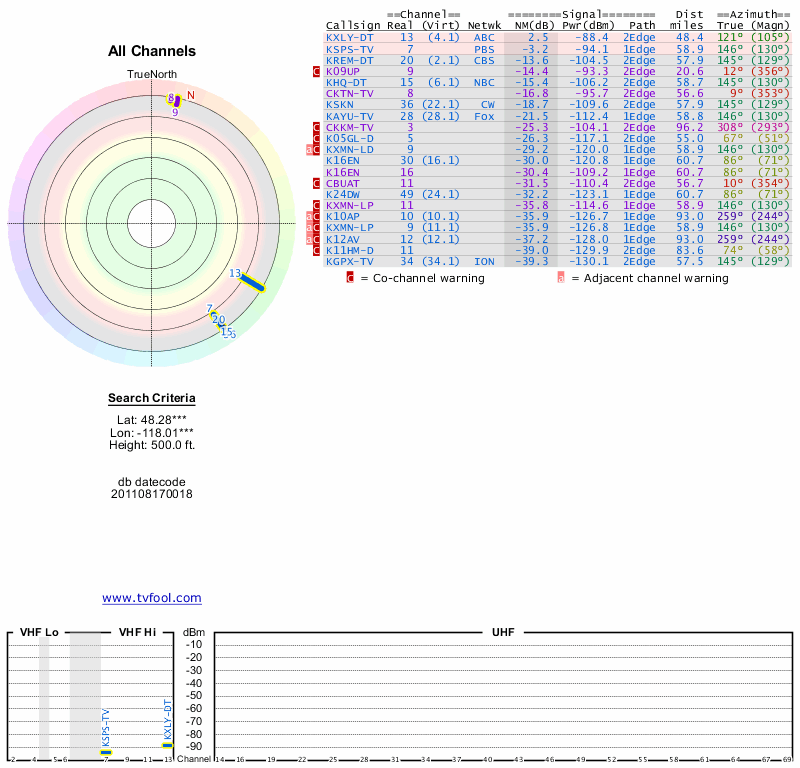Click the co-channel icon beside K05GL-D
Image resolution: width=800 pixels, height=768 pixels.
click(316, 139)
